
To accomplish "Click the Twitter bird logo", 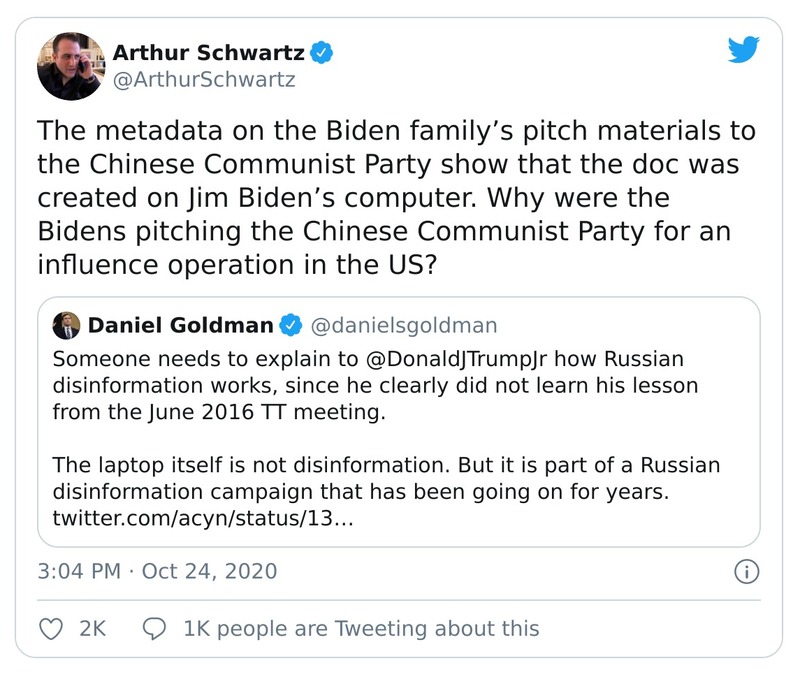I will click(742, 52).
